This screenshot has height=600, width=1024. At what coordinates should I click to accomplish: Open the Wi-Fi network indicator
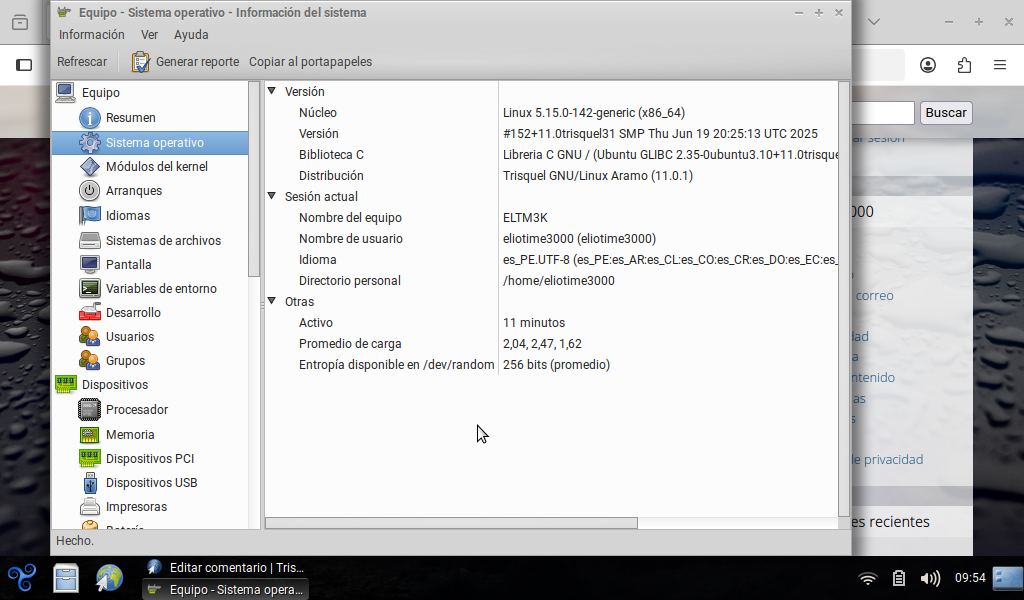coord(867,578)
